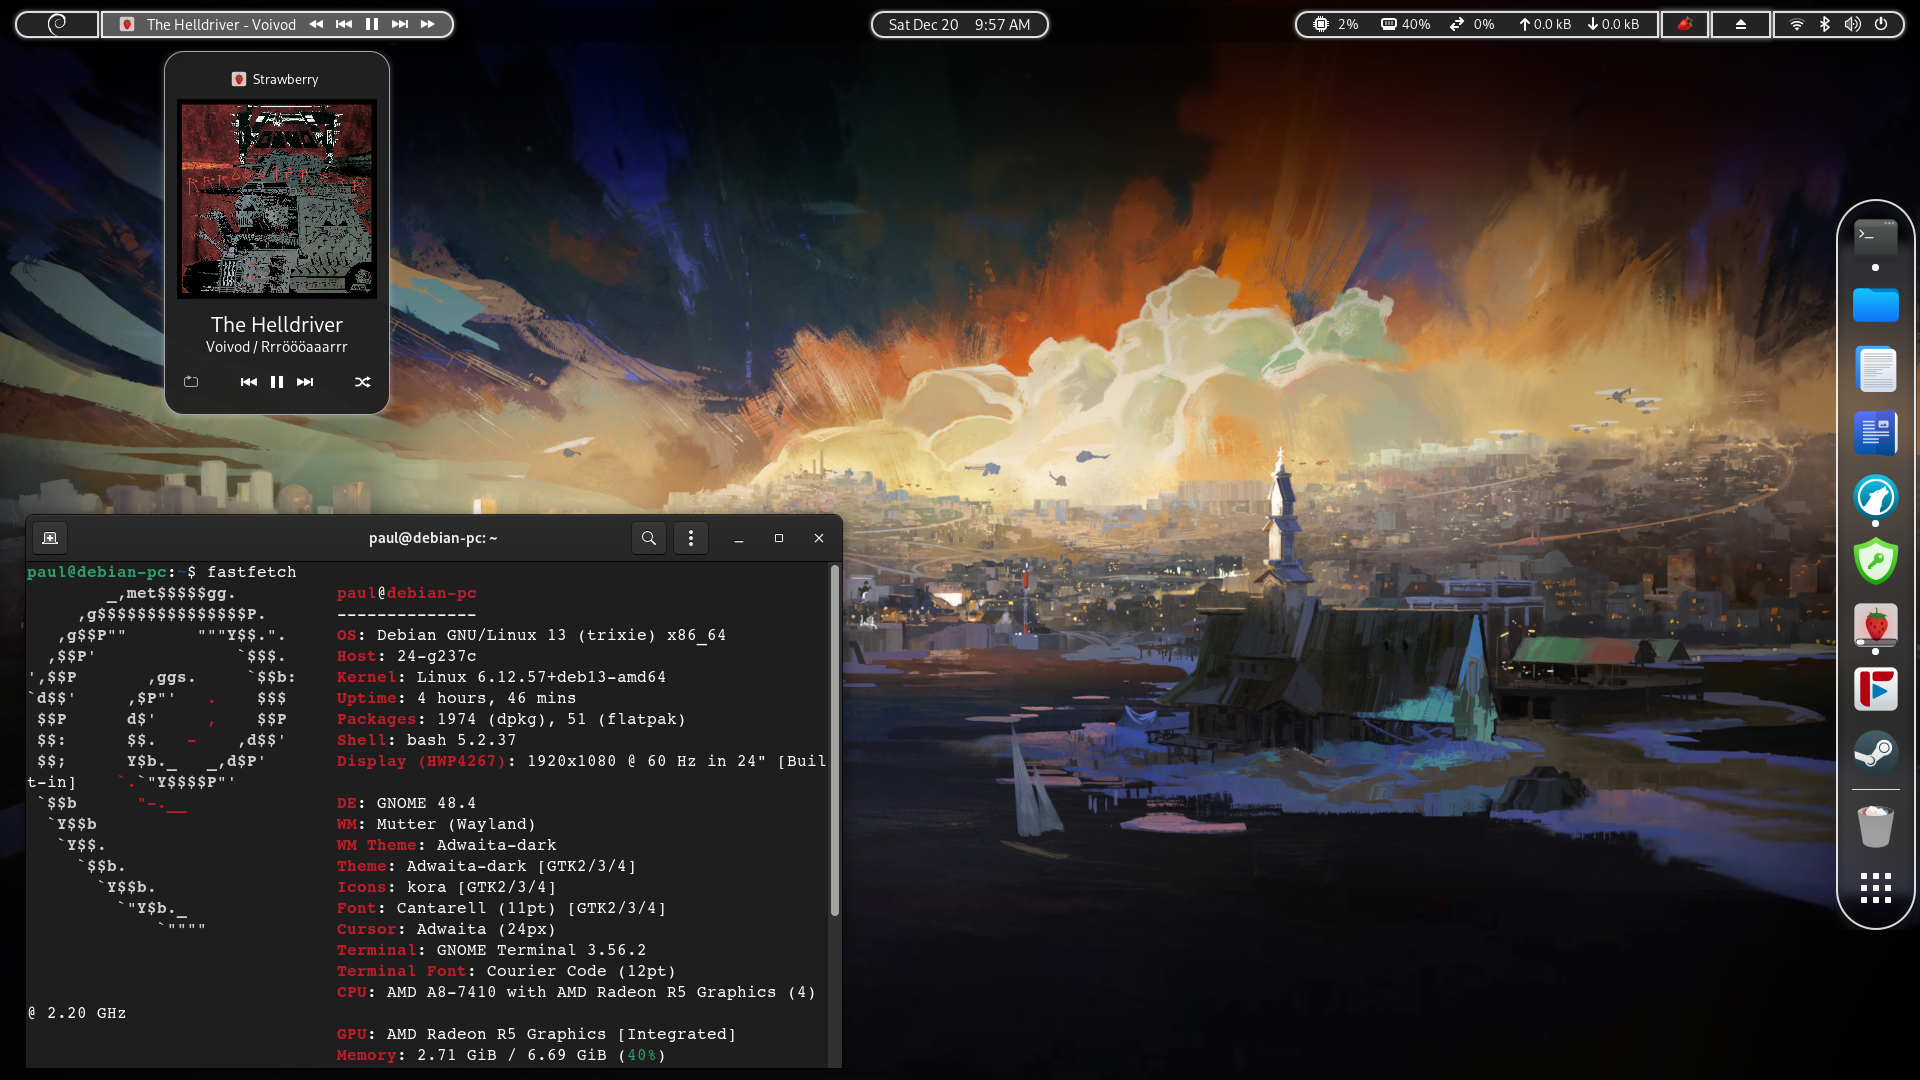Open Steam from the dock
The width and height of the screenshot is (1920, 1080).
(1875, 752)
